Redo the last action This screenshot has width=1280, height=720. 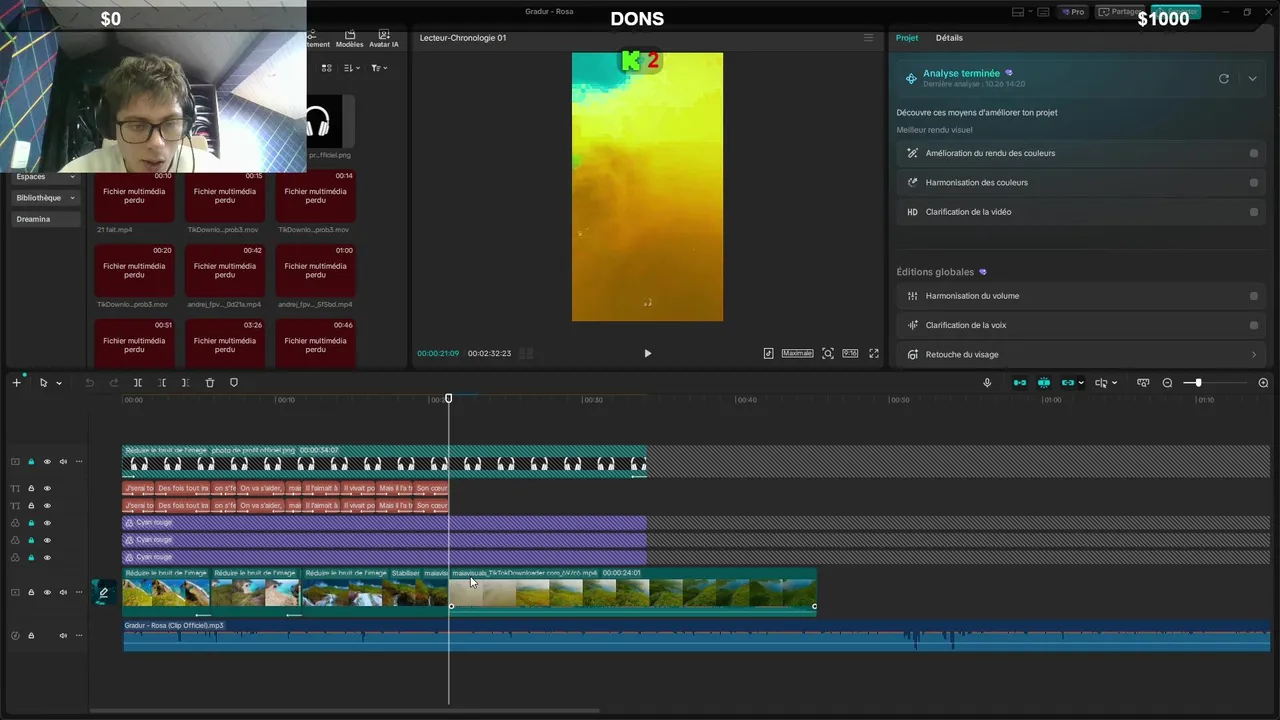pyautogui.click(x=113, y=383)
